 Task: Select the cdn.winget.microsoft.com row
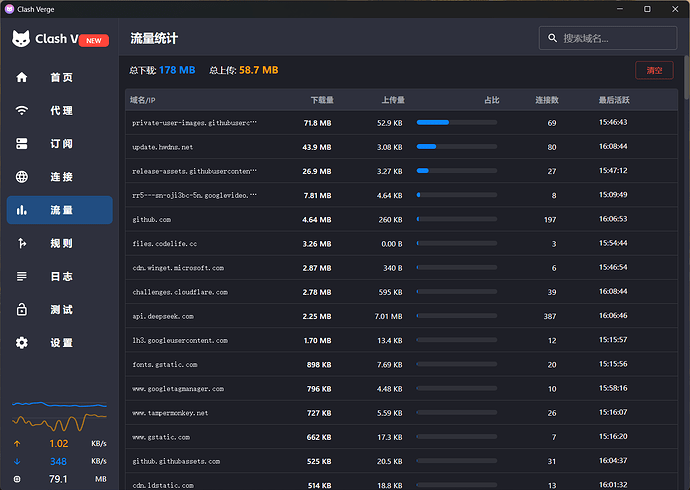coord(401,267)
